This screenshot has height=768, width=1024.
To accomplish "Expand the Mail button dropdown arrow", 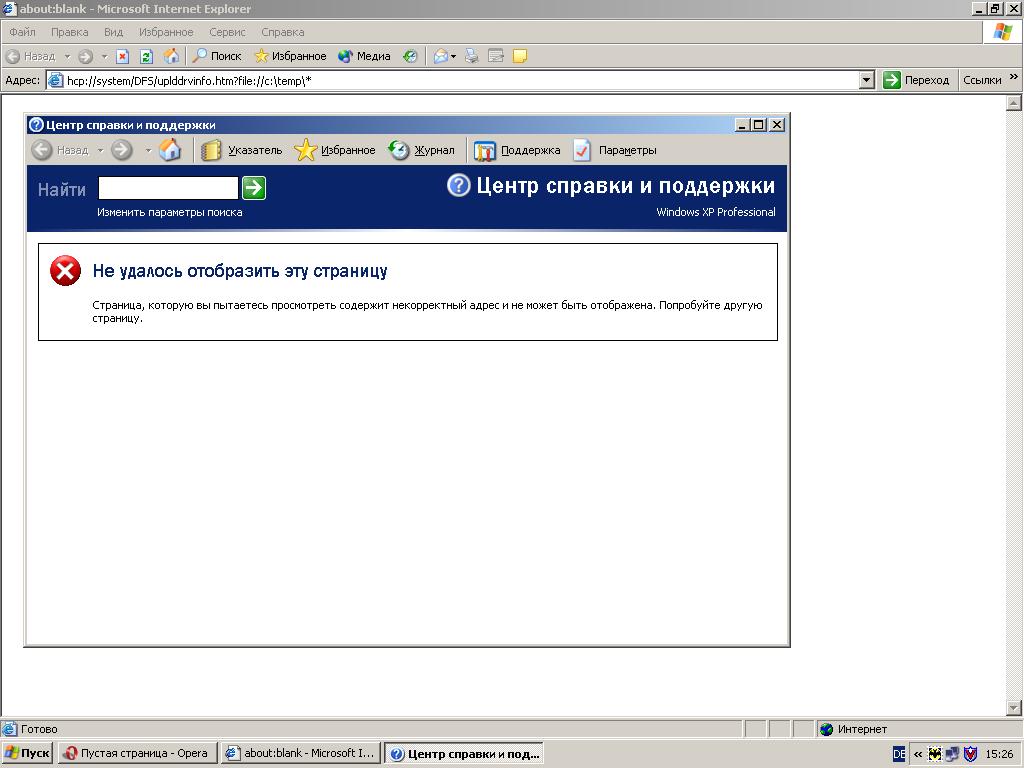I will tap(453, 56).
